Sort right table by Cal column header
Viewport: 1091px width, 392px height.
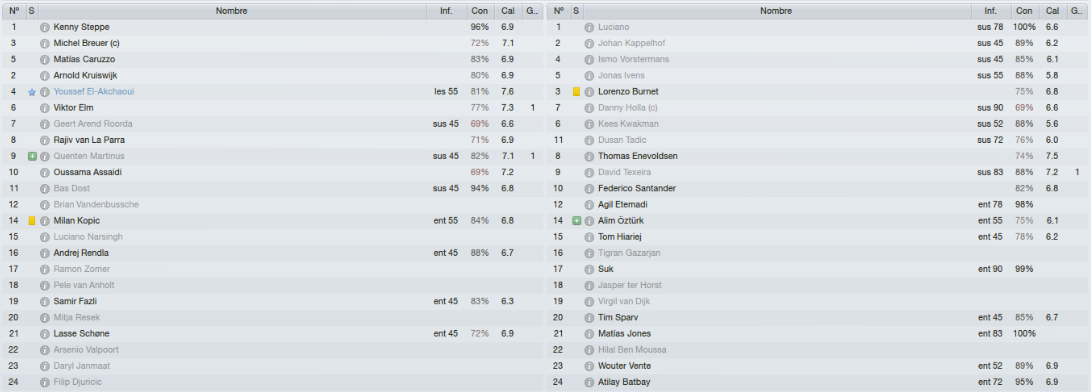[1051, 11]
